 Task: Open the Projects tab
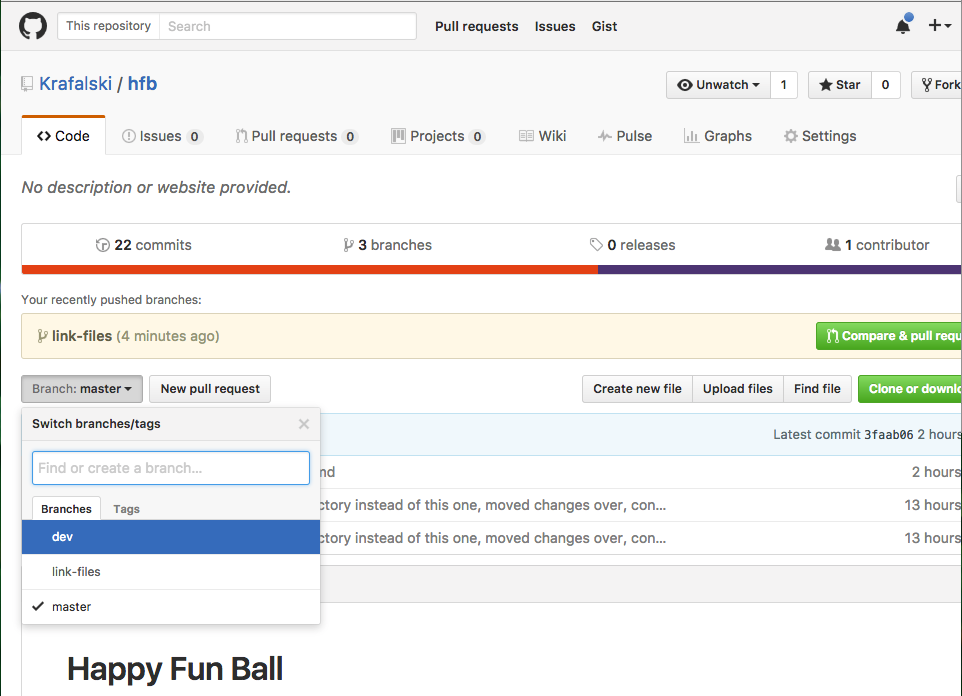click(x=438, y=136)
